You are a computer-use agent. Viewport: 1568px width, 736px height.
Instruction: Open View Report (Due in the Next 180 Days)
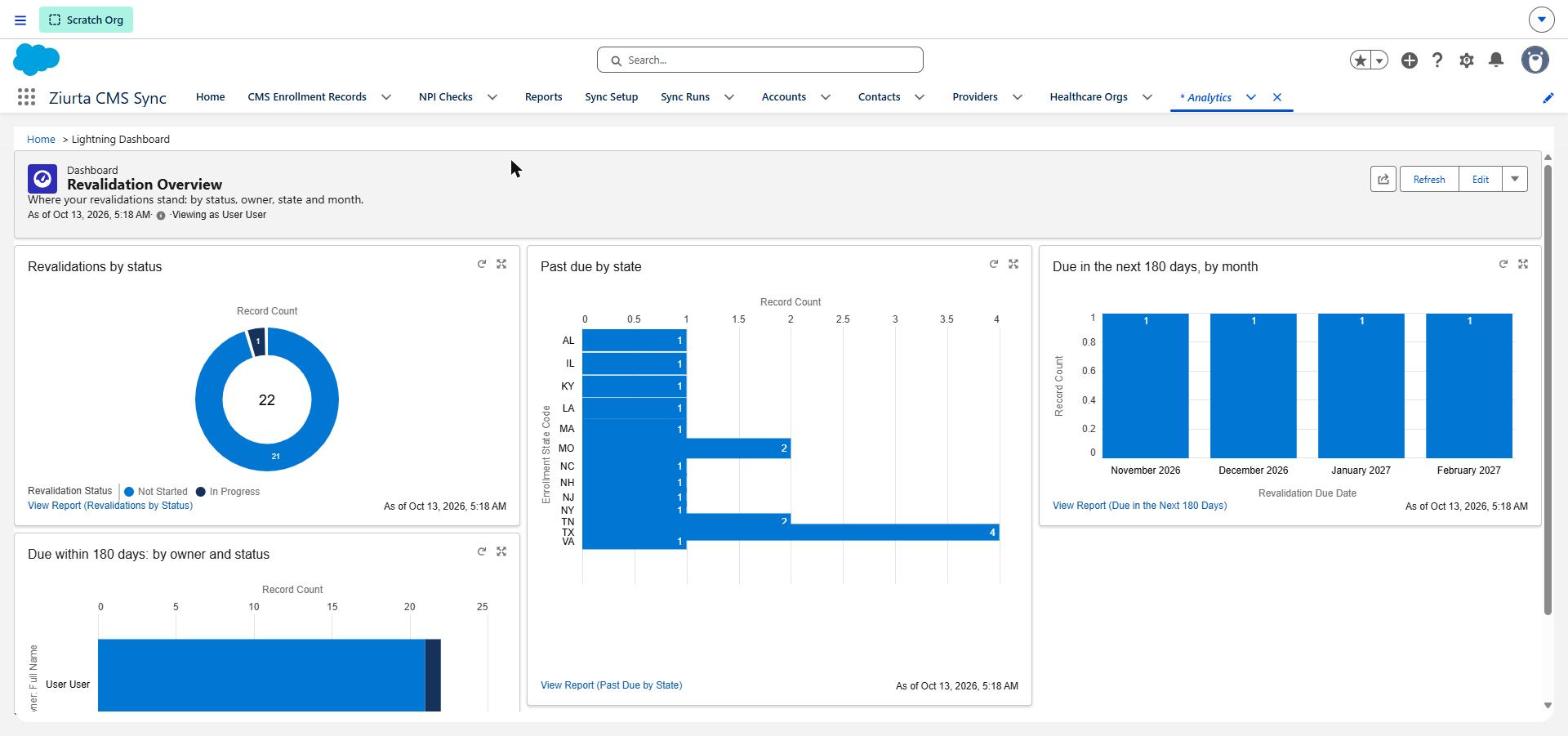pyautogui.click(x=1139, y=506)
